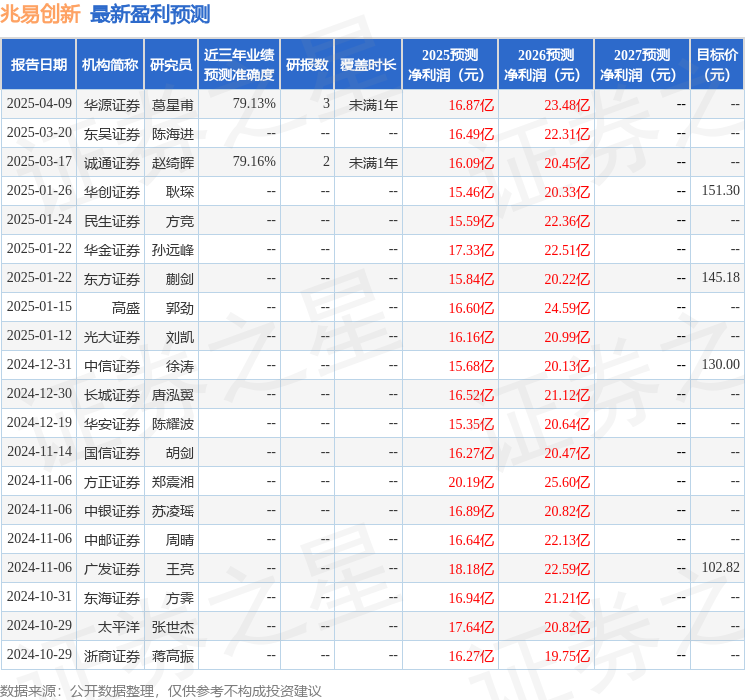Click analyst name 陈海进
745x700 pixels.
tap(173, 134)
